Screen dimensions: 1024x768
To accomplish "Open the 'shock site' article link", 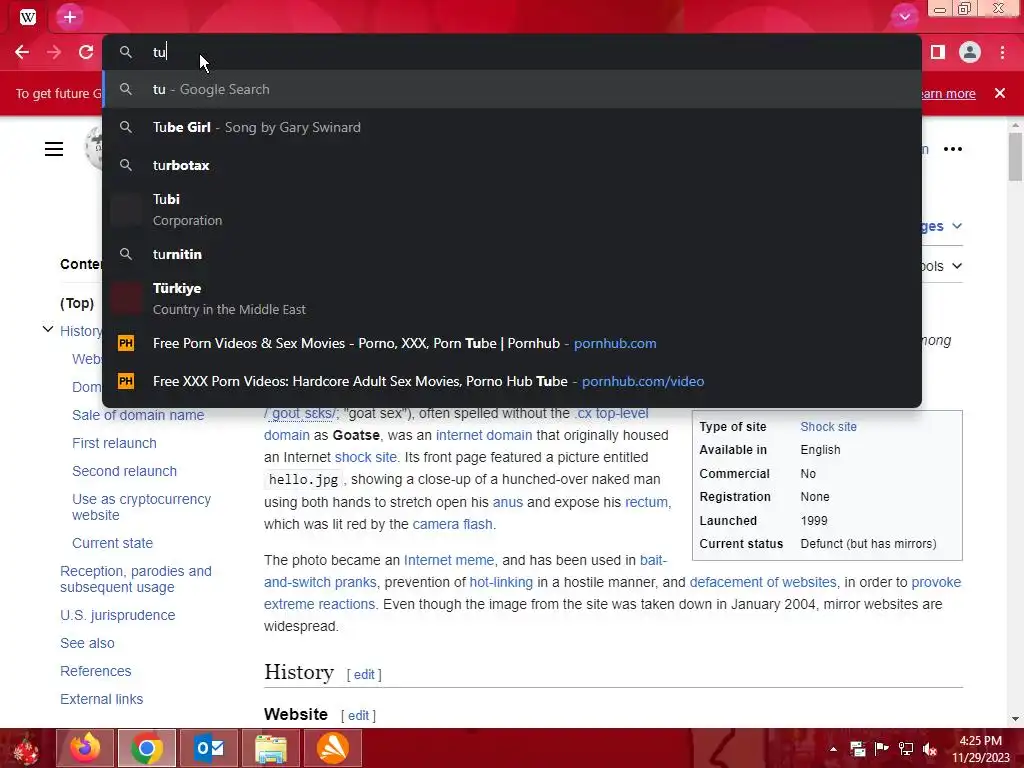I will tap(366, 457).
